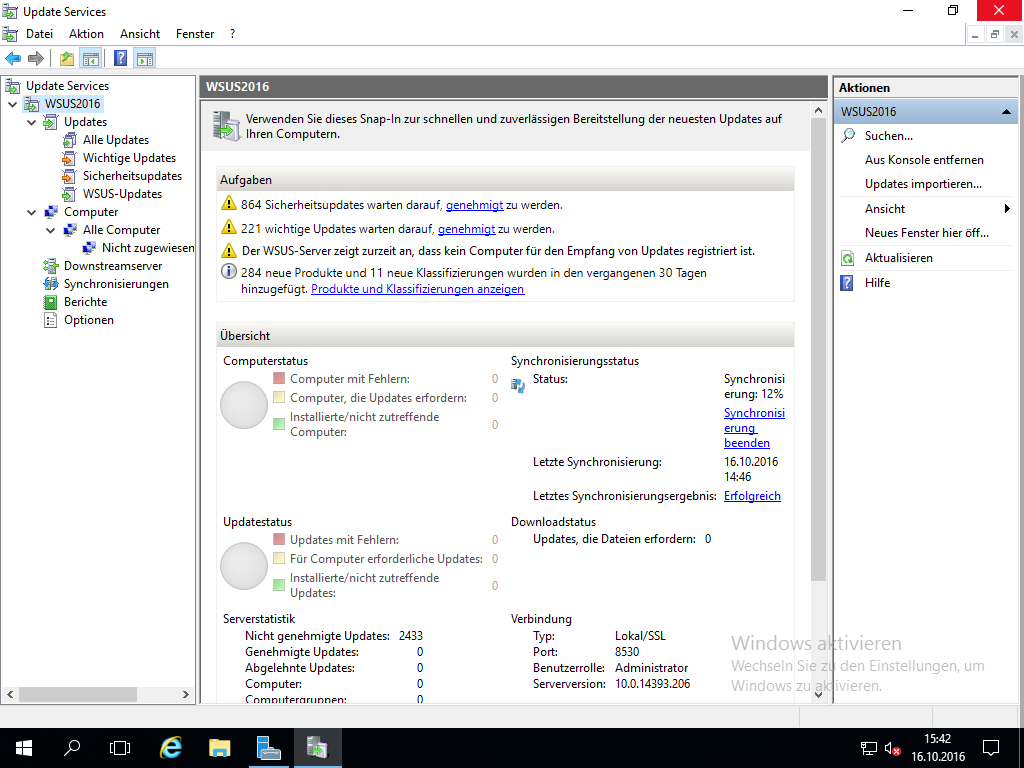Open File Explorer from taskbar
Screen dimensions: 1024x768
tap(219, 748)
